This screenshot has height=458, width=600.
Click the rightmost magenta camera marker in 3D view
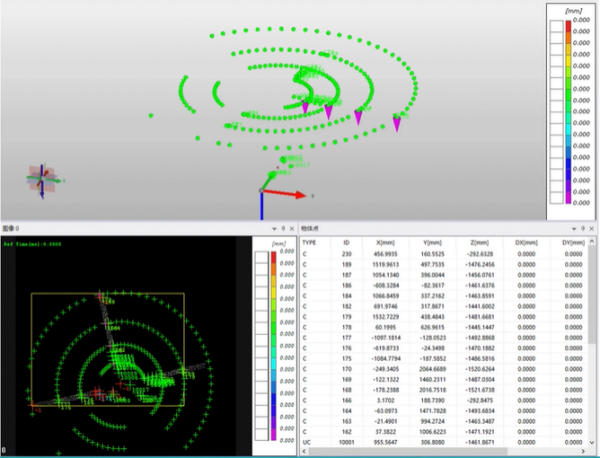(397, 124)
